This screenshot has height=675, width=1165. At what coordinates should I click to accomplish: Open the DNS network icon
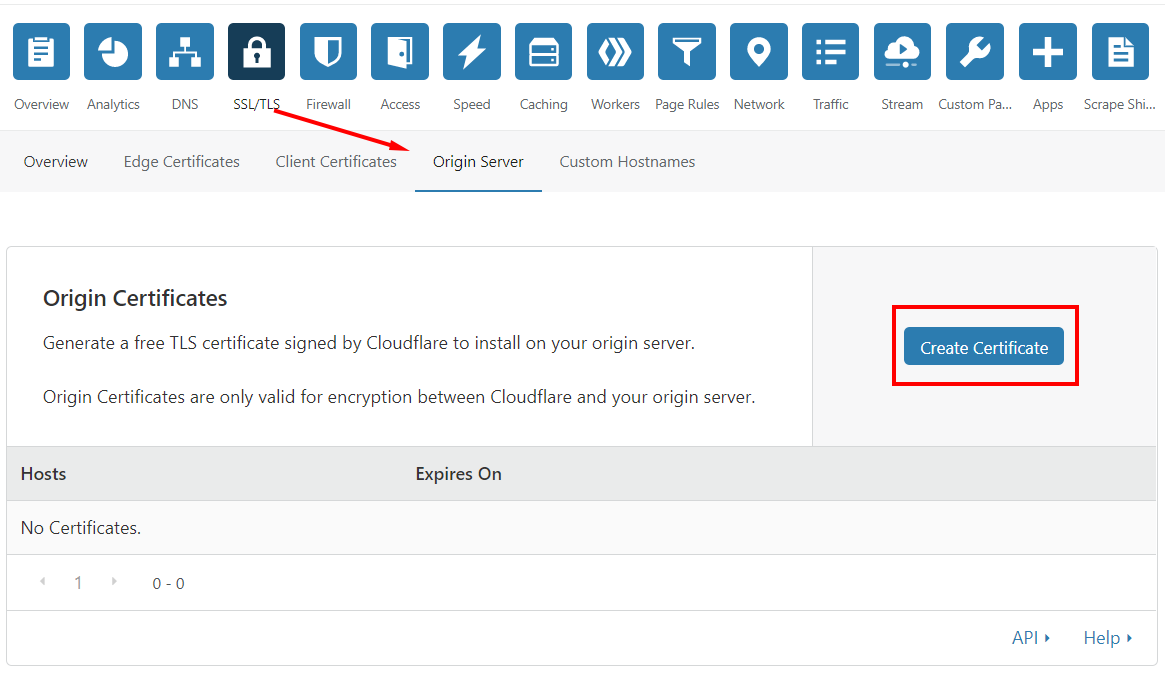coord(185,51)
